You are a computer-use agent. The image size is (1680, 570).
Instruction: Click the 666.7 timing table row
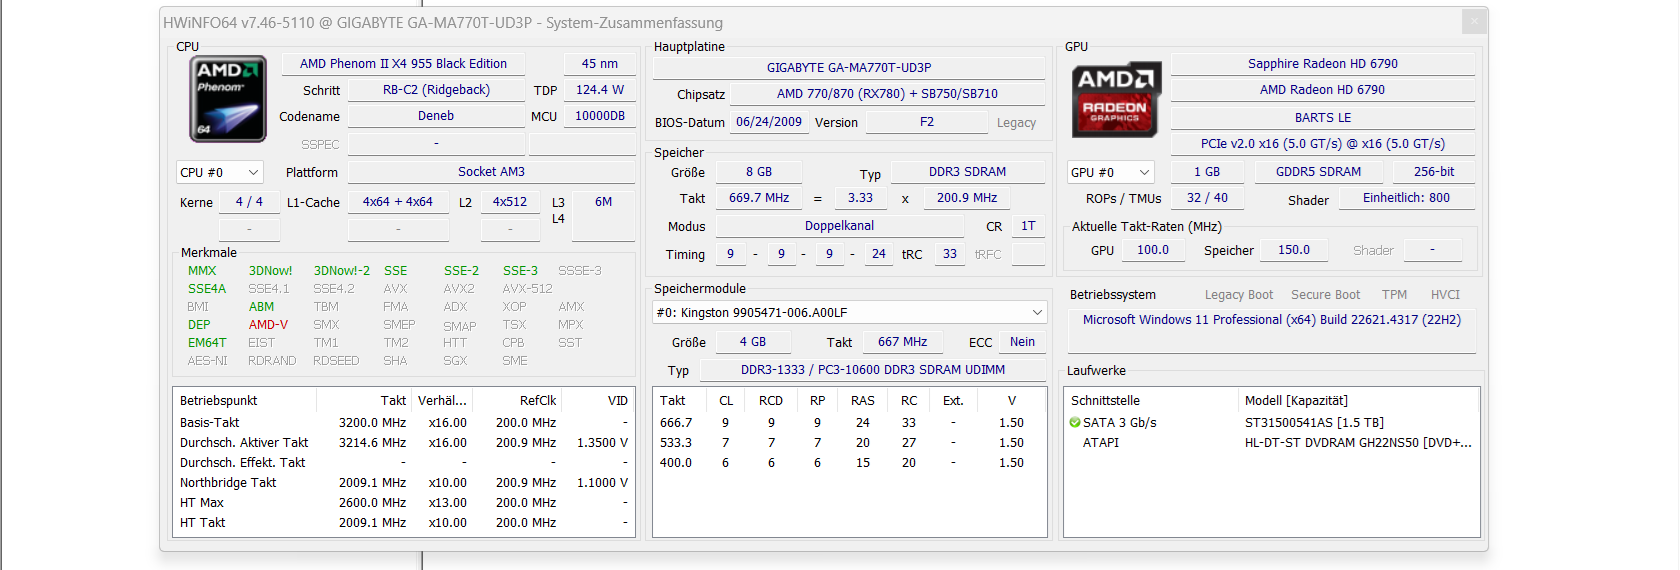pos(849,423)
